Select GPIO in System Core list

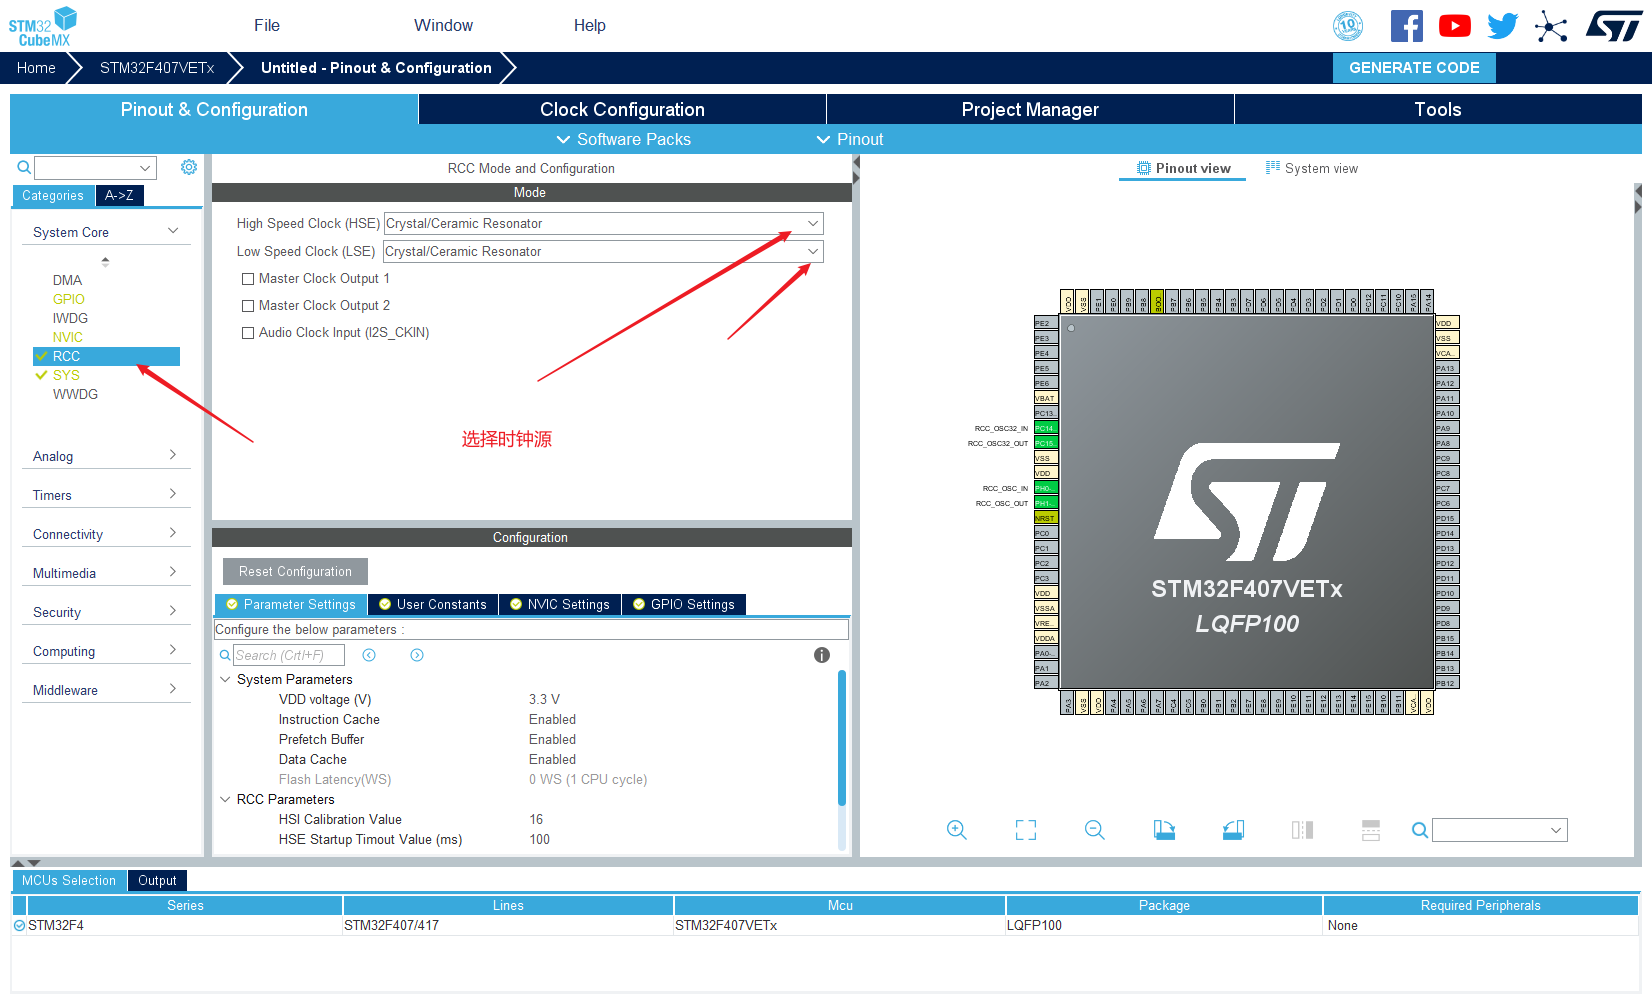click(x=69, y=299)
